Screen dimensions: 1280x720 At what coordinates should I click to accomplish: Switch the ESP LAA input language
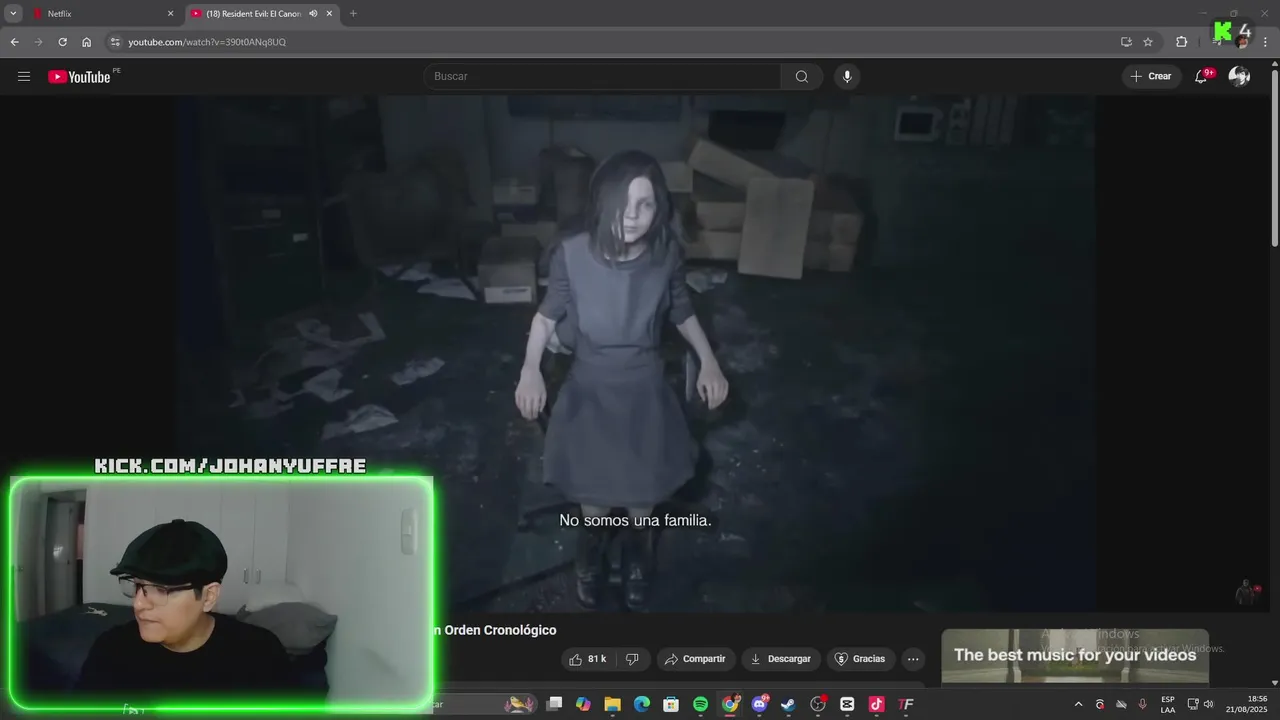point(1168,704)
